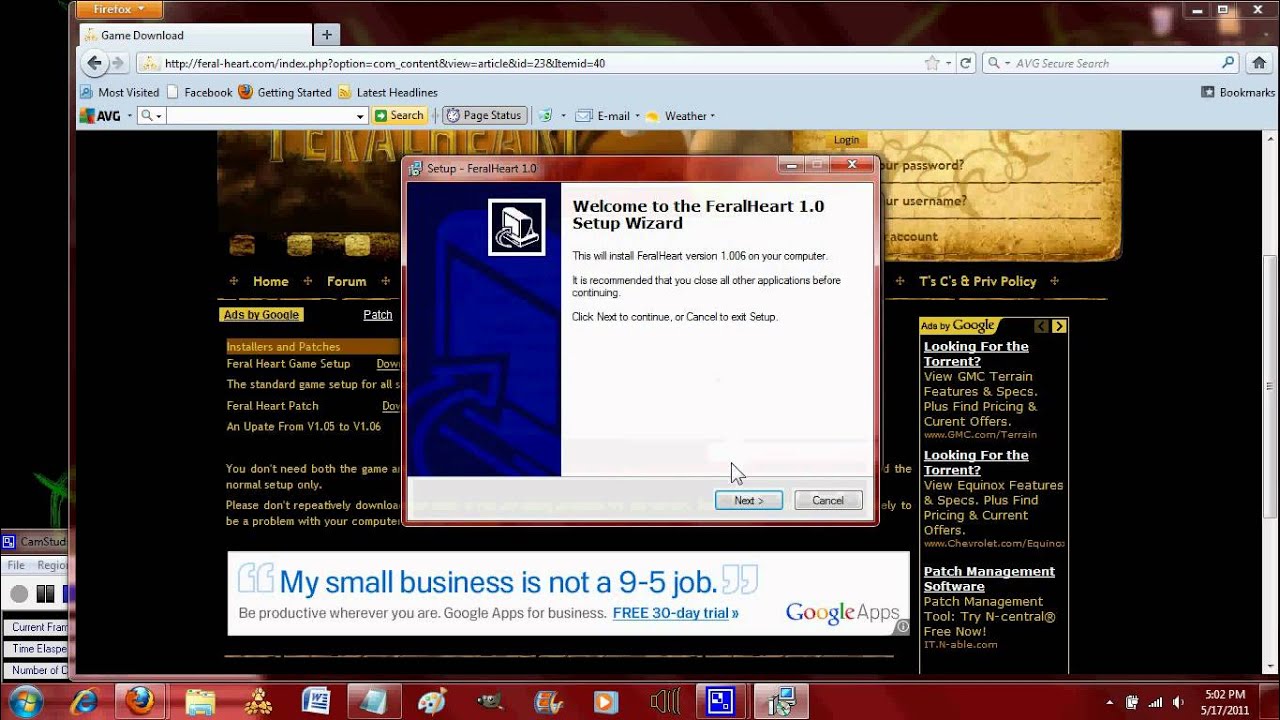Click the CamStudio pause button
The width and height of the screenshot is (1280, 720).
(x=45, y=594)
